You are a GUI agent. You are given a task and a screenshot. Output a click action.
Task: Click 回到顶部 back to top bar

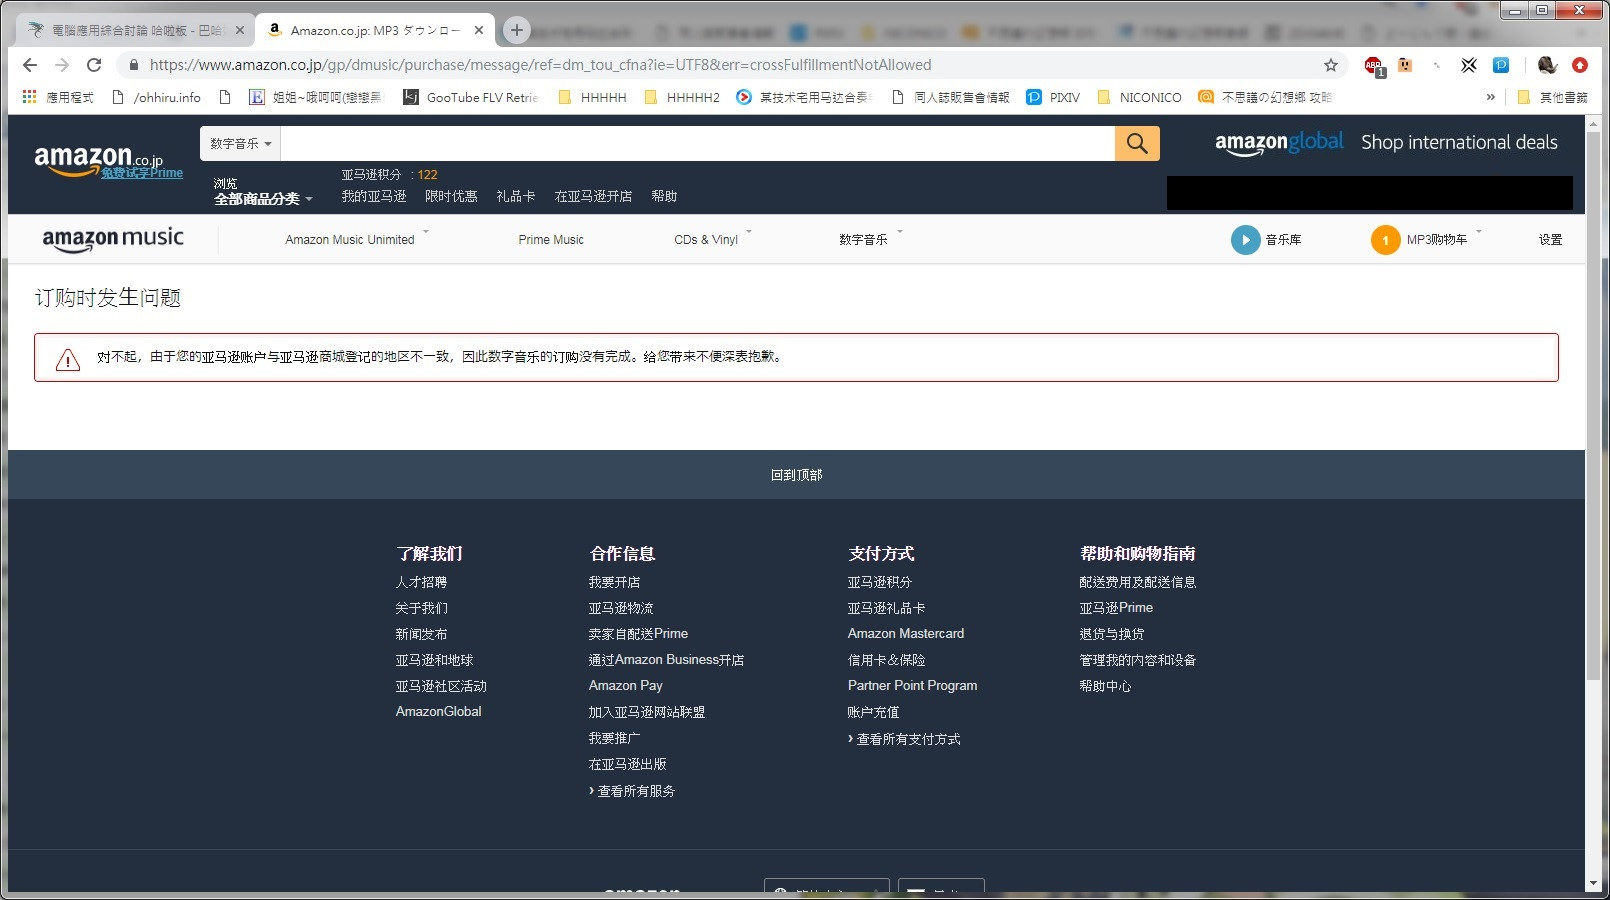tap(796, 475)
